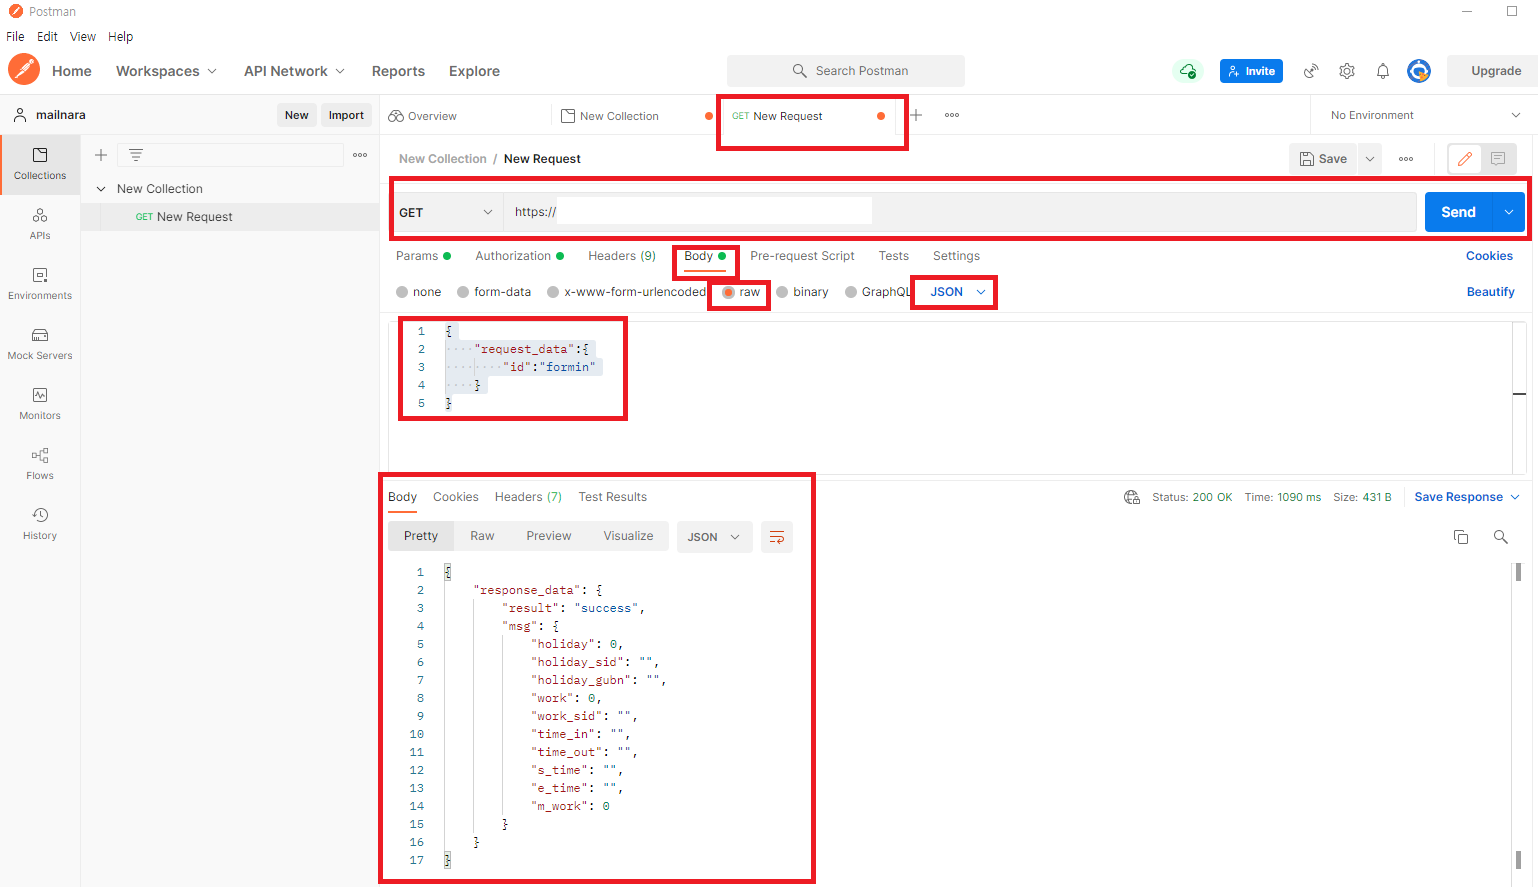The width and height of the screenshot is (1538, 887).
Task: Click the Beautify link
Action: [x=1490, y=292]
